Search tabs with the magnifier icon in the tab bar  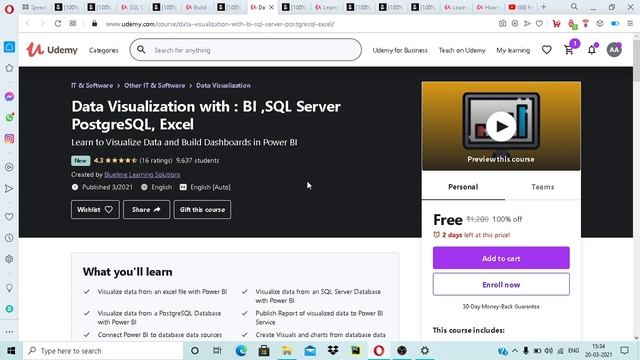[x=574, y=7]
